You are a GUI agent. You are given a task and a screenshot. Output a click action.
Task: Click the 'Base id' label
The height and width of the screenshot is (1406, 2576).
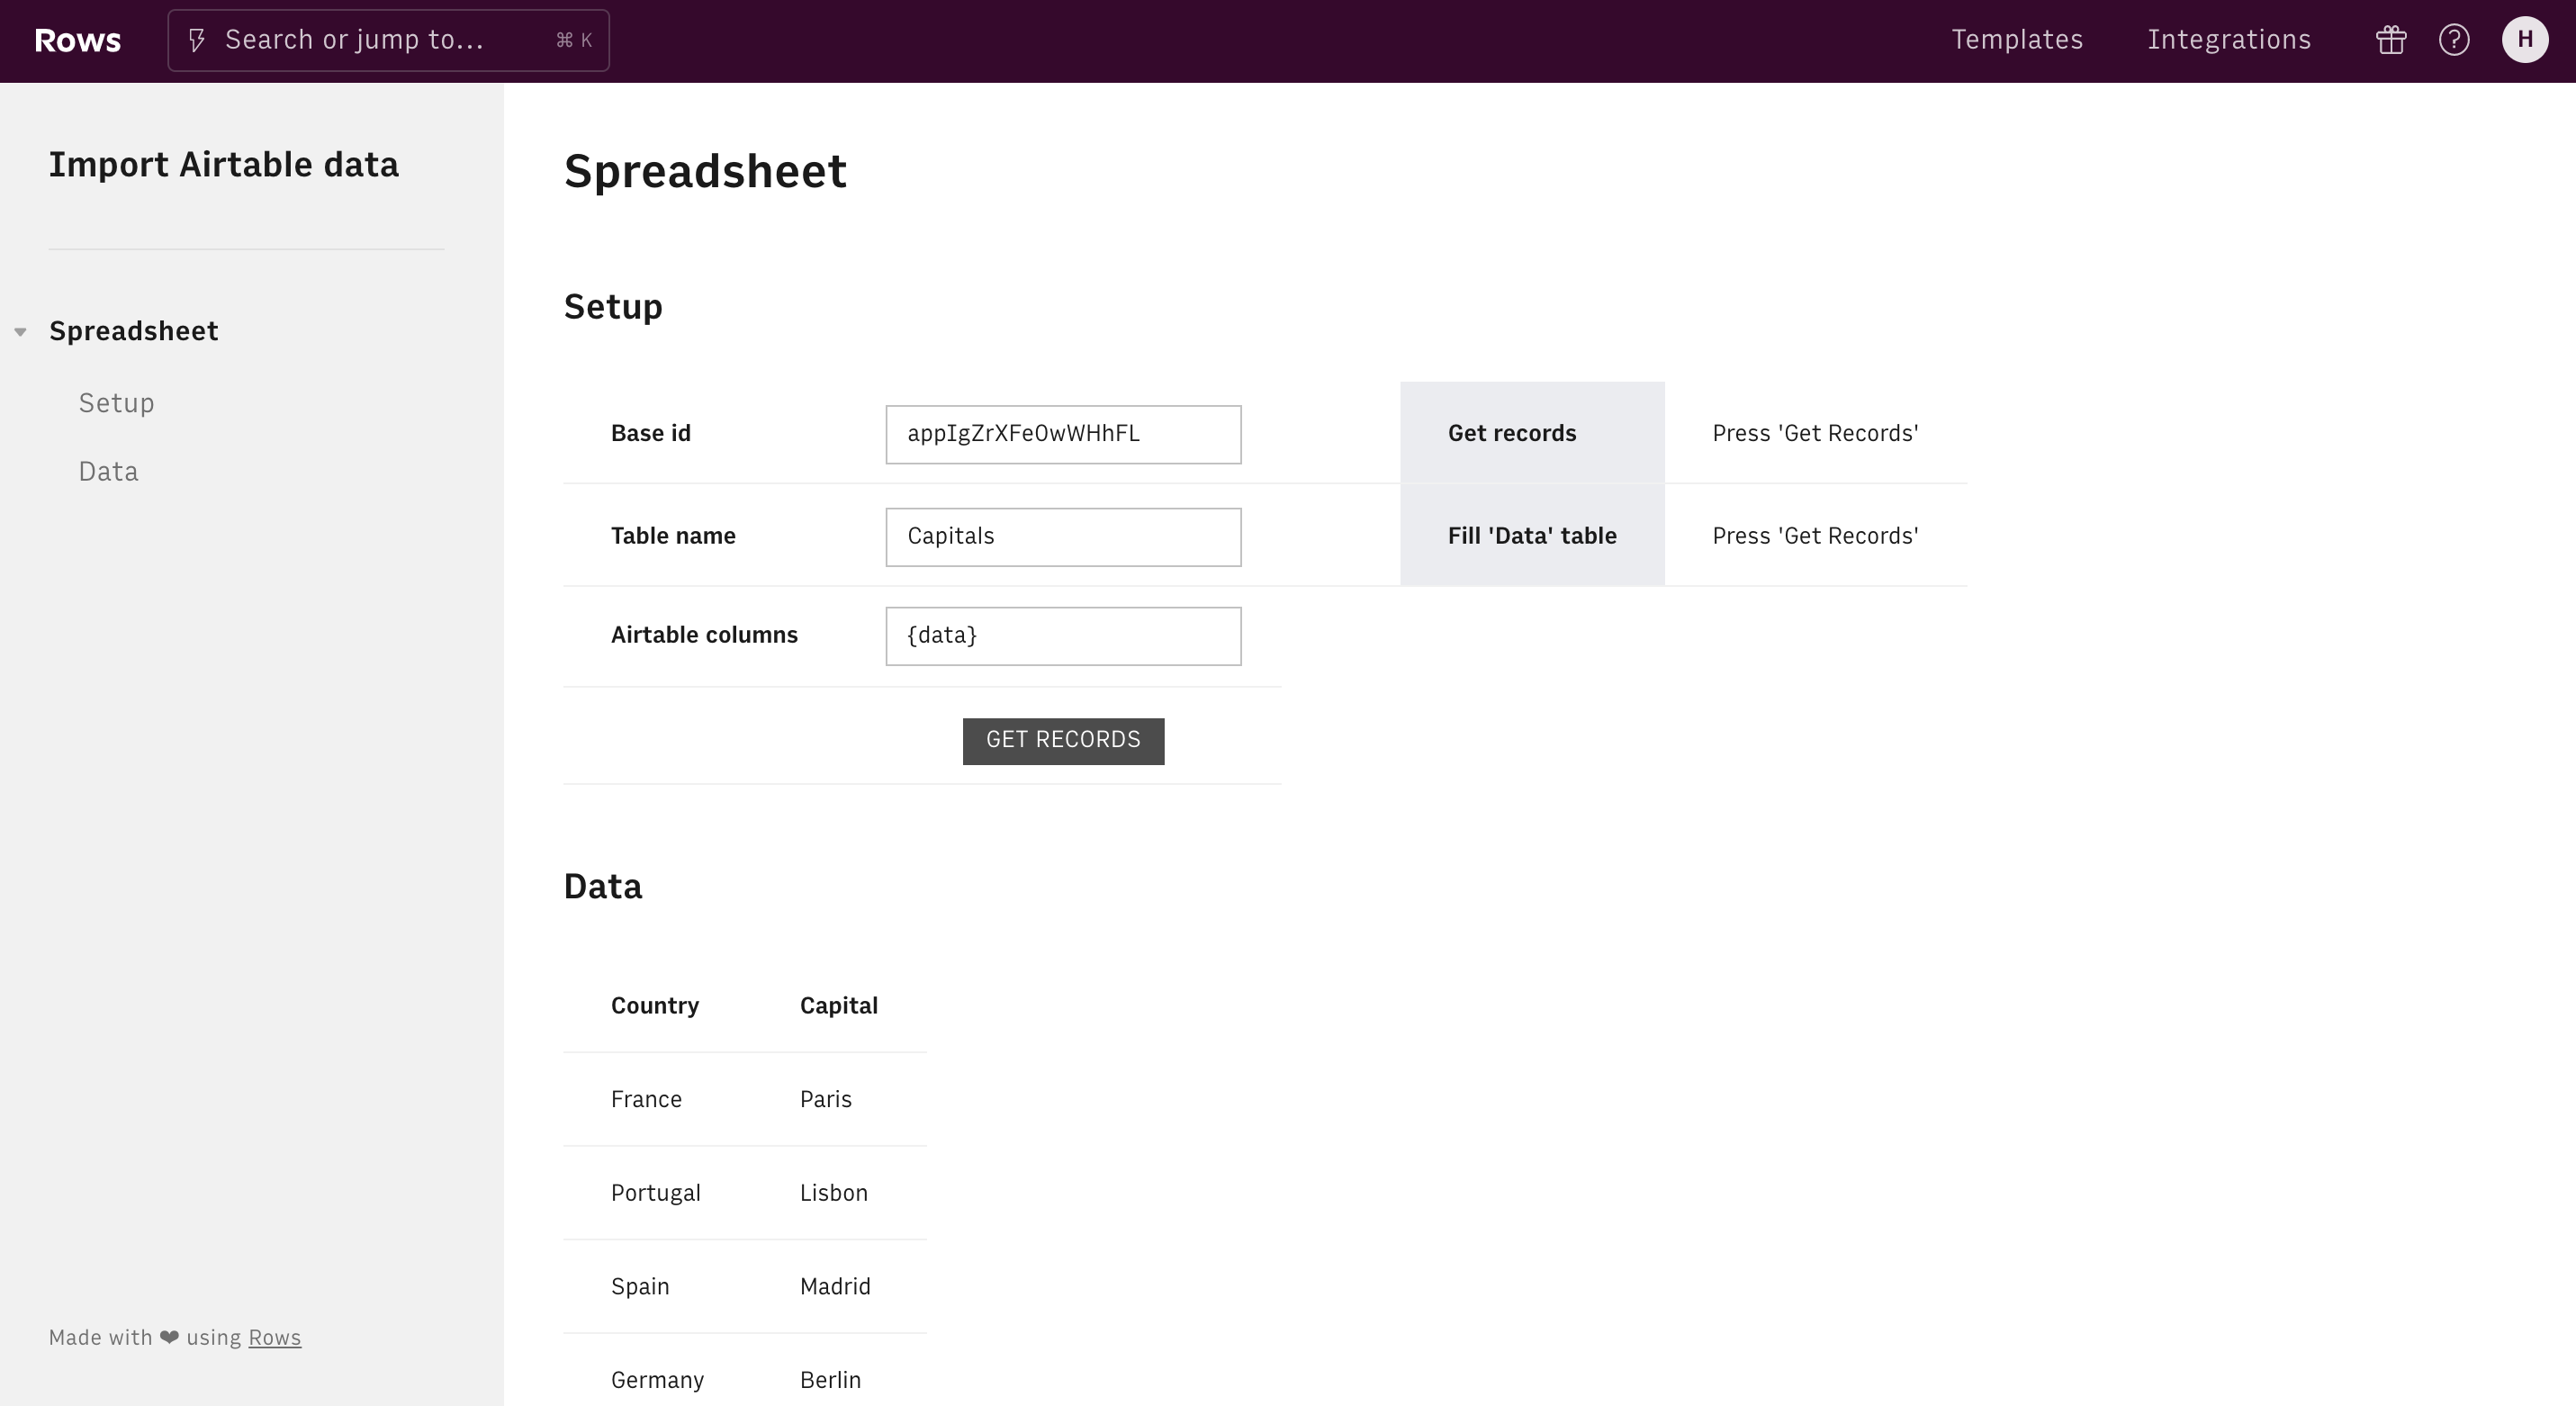coord(651,433)
